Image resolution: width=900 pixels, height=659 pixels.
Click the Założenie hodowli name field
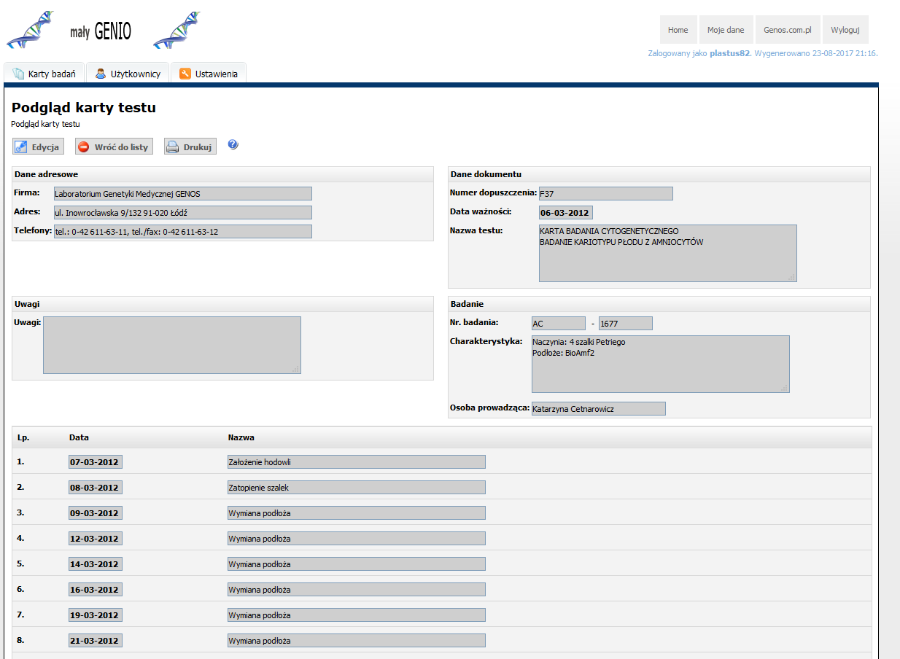356,462
